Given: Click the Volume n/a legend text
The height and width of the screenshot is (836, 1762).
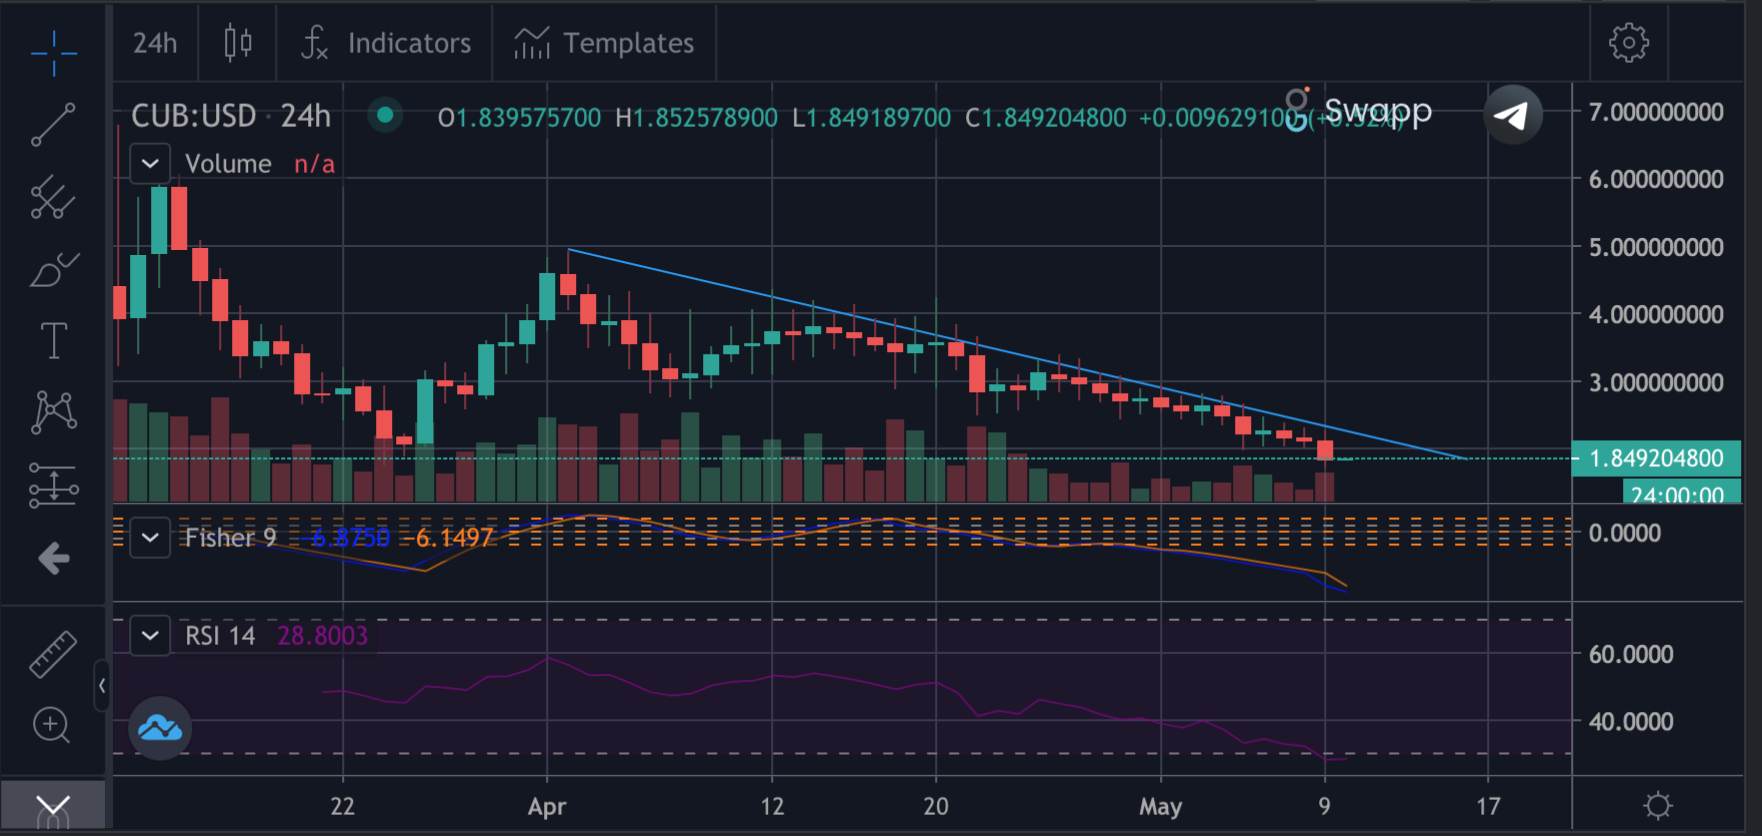Looking at the screenshot, I should coord(260,164).
